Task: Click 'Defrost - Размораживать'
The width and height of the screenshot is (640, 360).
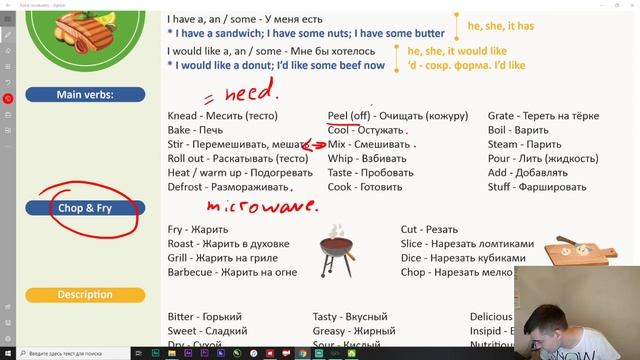Action: click(228, 187)
